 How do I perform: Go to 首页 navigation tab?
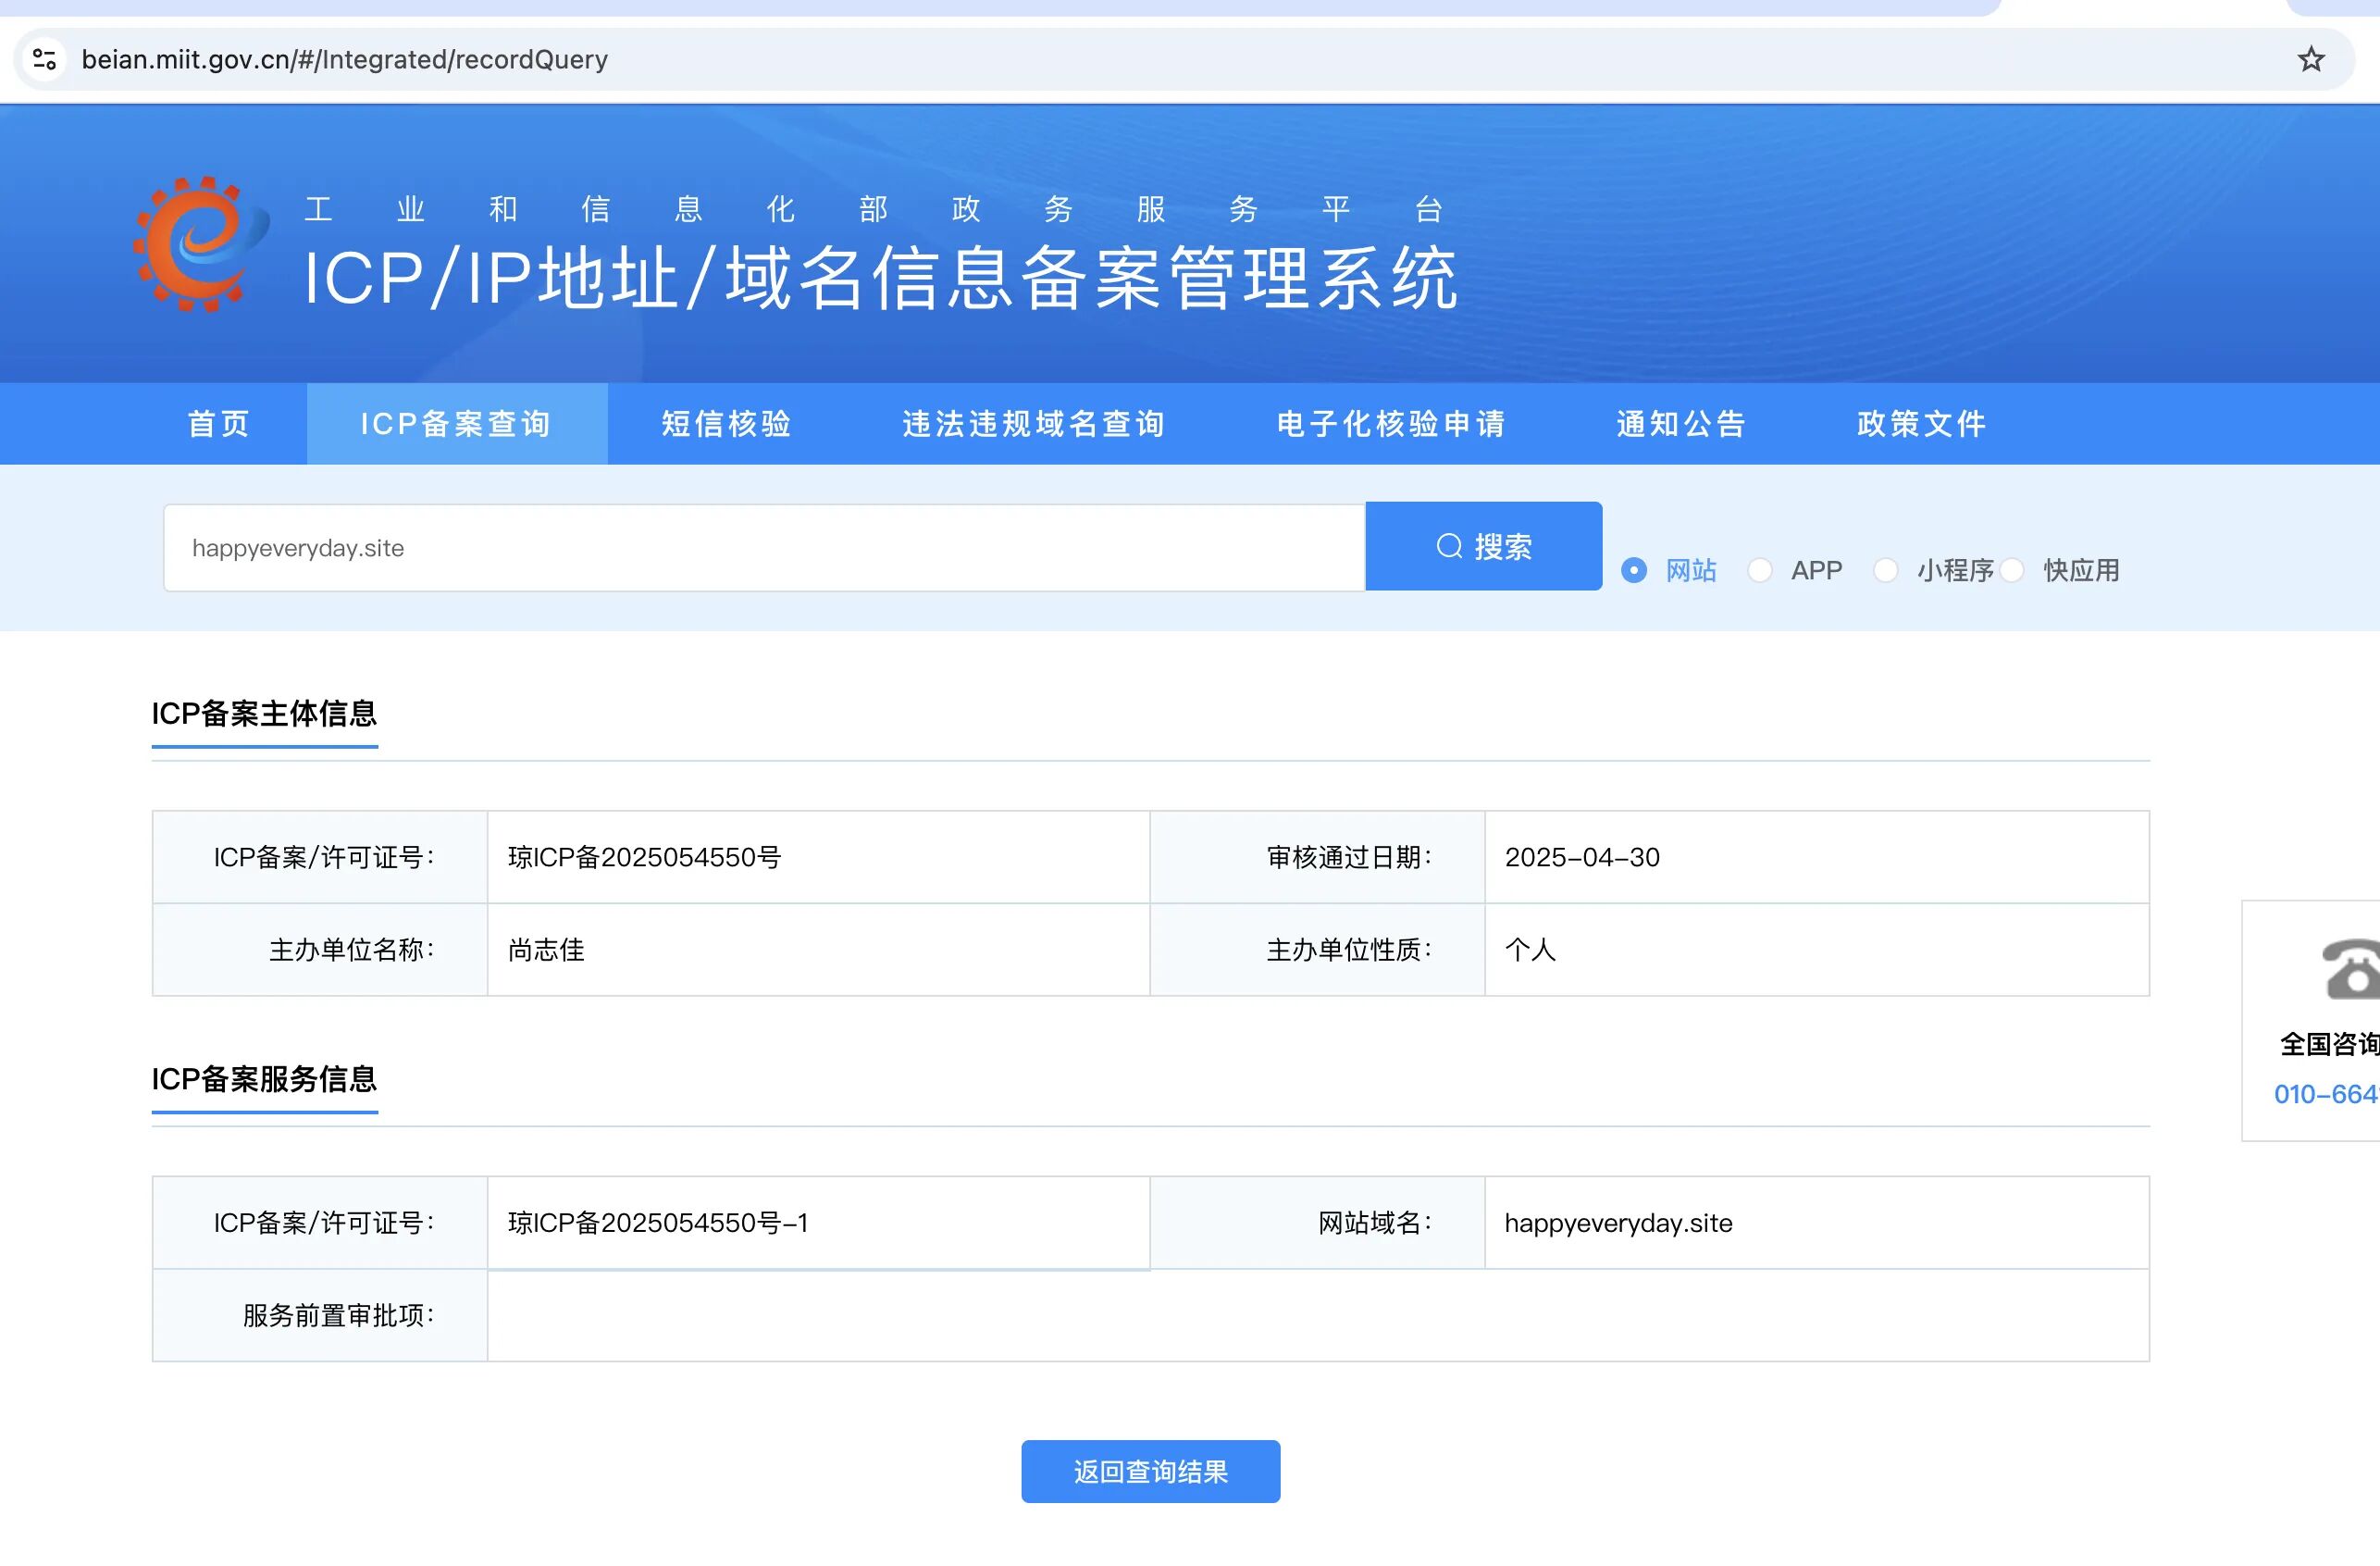click(219, 424)
